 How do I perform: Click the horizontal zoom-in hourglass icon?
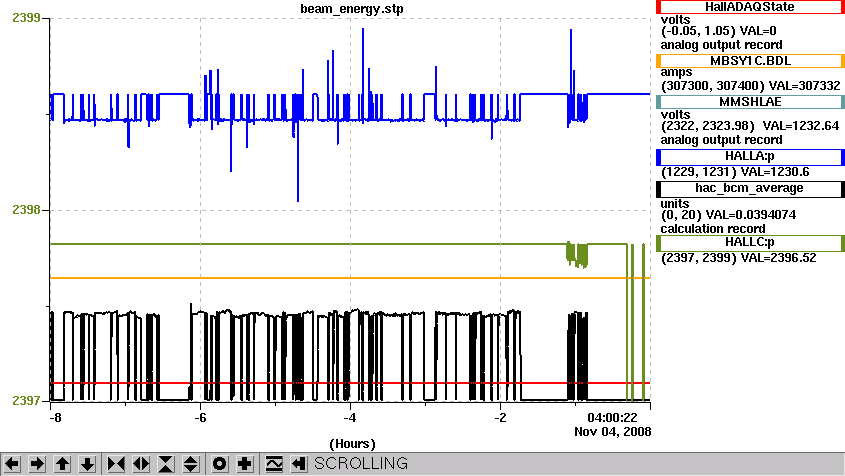point(116,464)
